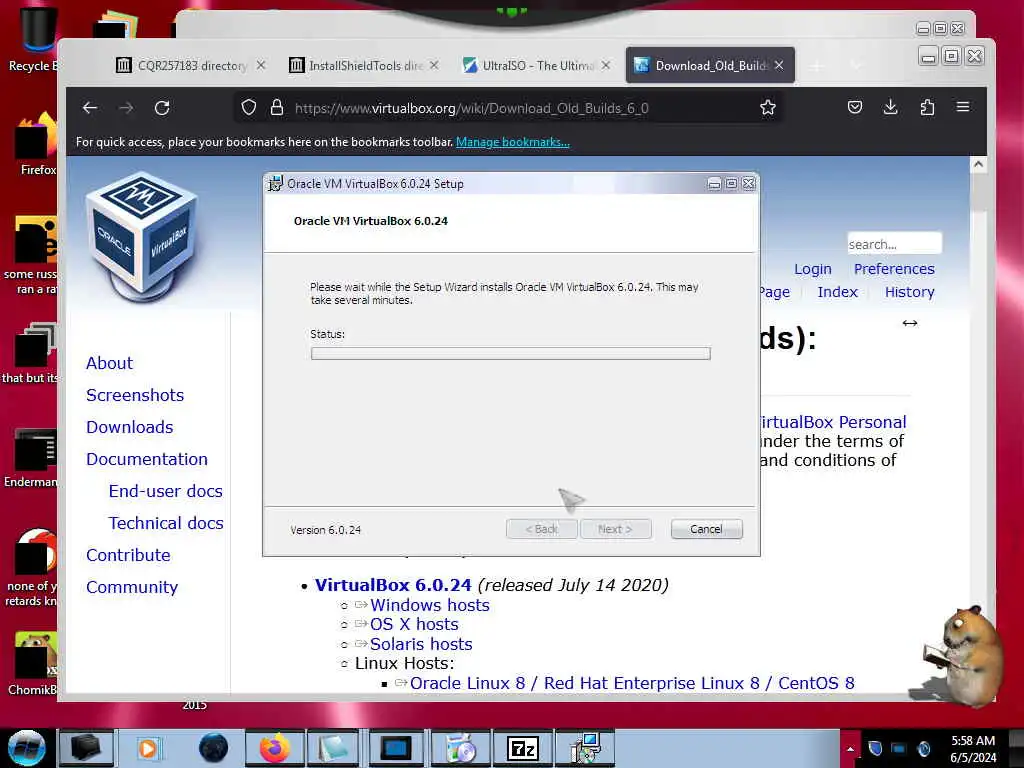Open the Firefox desktop shortcut
The image size is (1024, 768).
pyautogui.click(x=37, y=144)
